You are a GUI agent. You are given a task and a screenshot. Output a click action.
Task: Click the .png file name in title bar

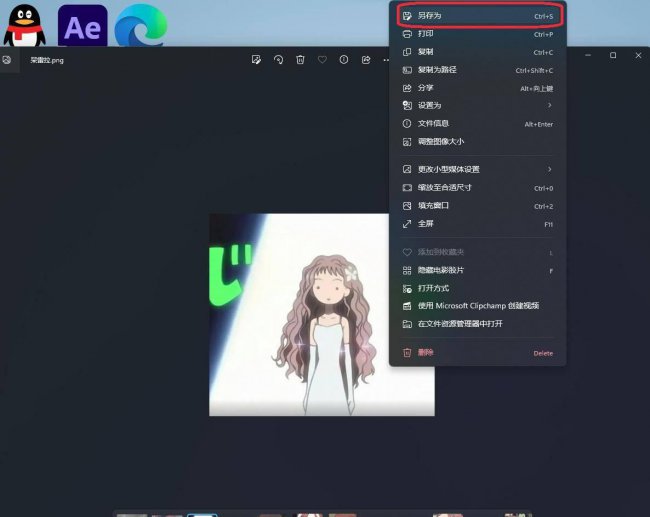(47, 60)
